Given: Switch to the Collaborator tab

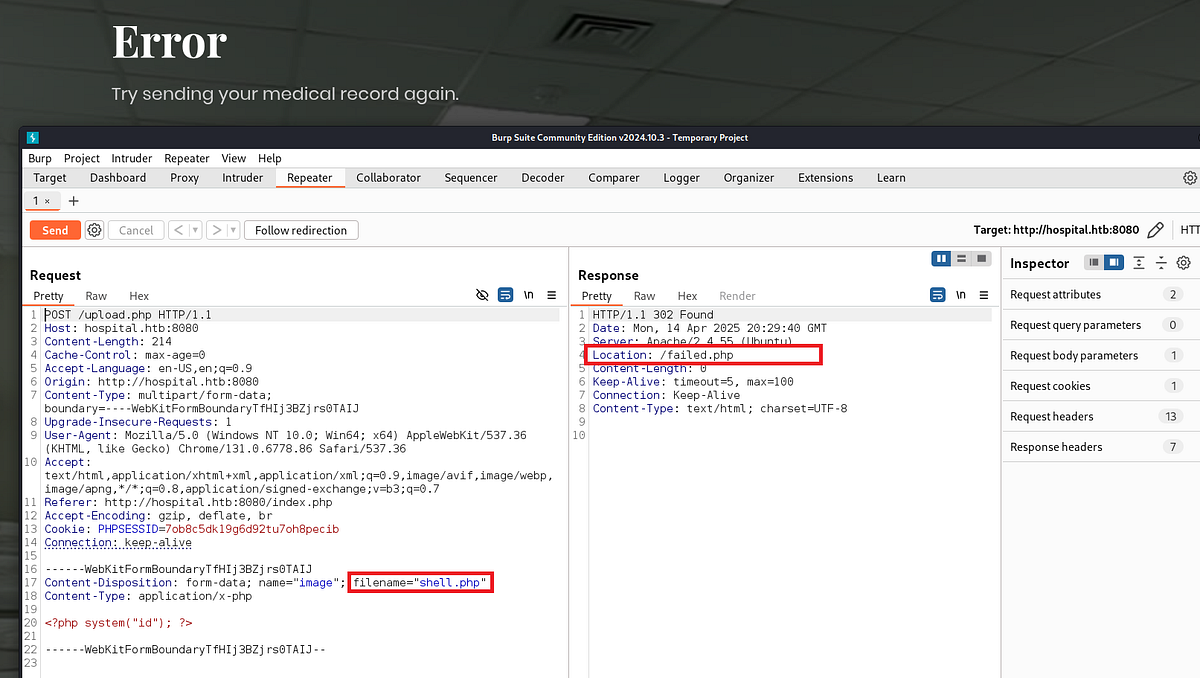Looking at the screenshot, I should 389,178.
